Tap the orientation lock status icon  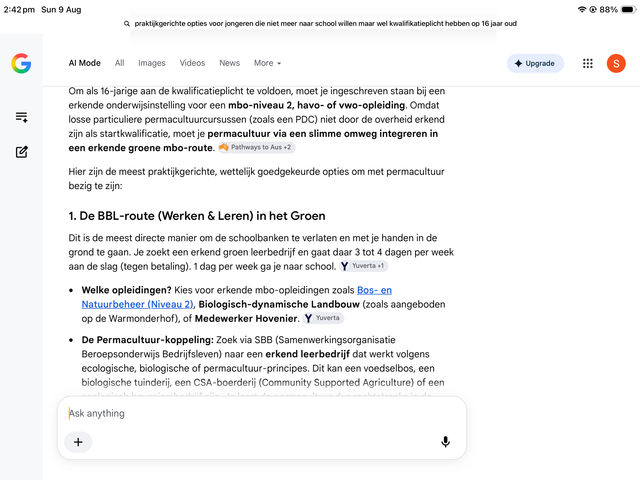click(x=593, y=9)
